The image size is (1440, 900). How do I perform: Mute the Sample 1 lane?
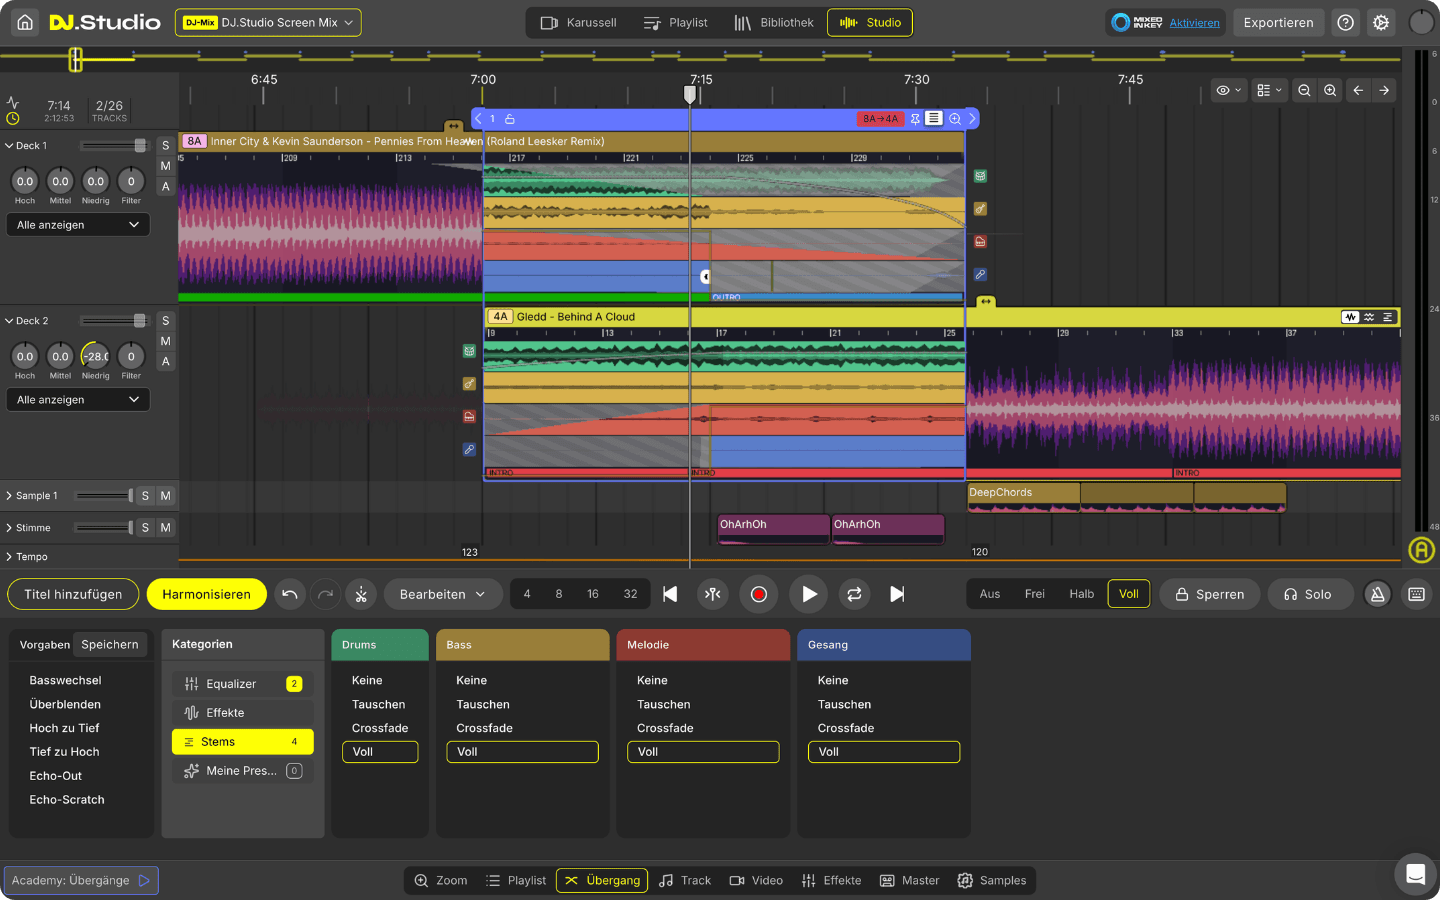click(165, 496)
